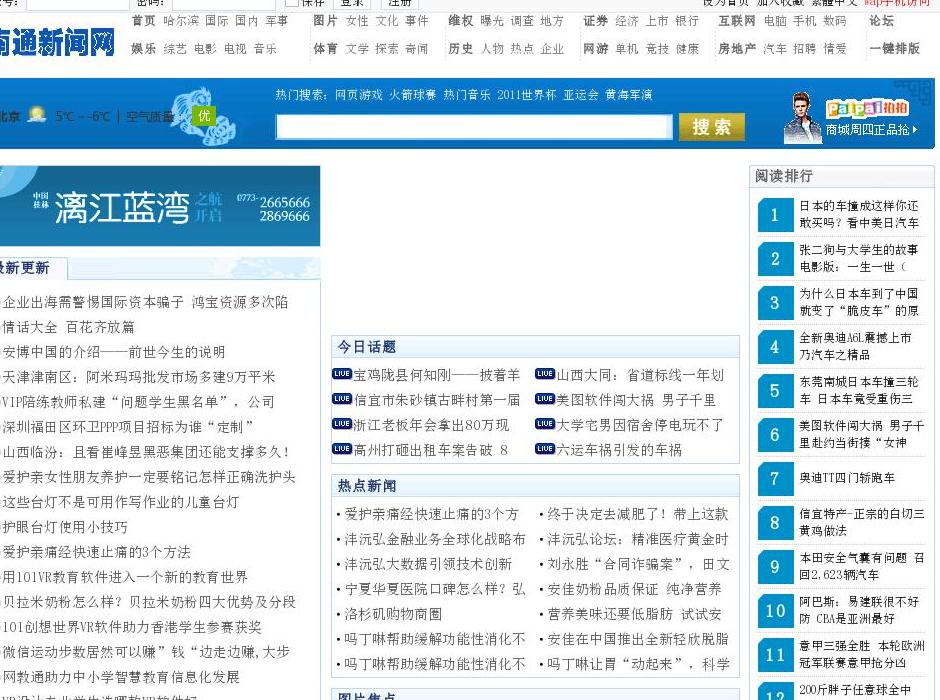Open article 情话大全 百花齐放篇
This screenshot has height=700, width=940.
68,327
